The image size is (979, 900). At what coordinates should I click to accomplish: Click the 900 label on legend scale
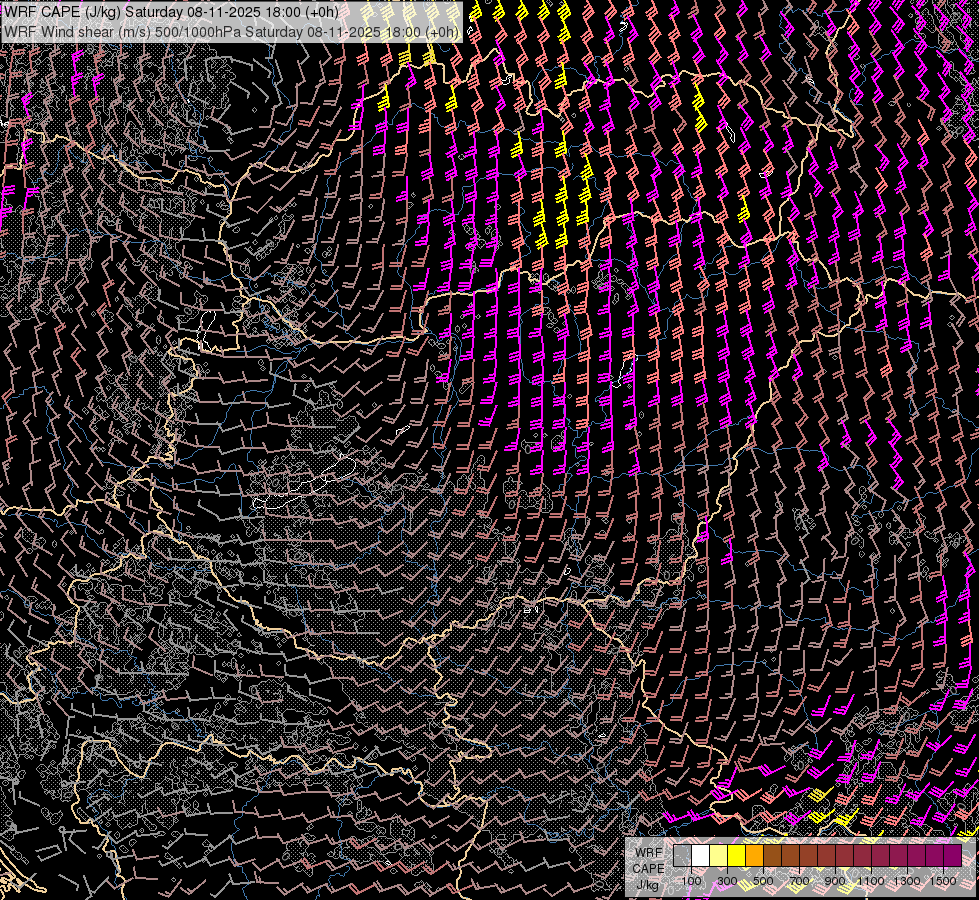click(835, 880)
